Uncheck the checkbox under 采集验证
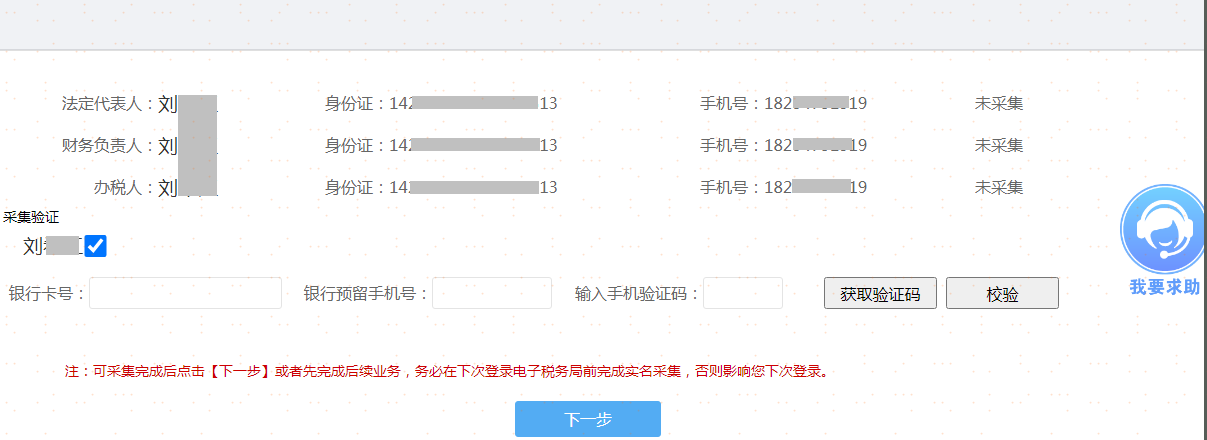The width and height of the screenshot is (1207, 440). (x=96, y=246)
